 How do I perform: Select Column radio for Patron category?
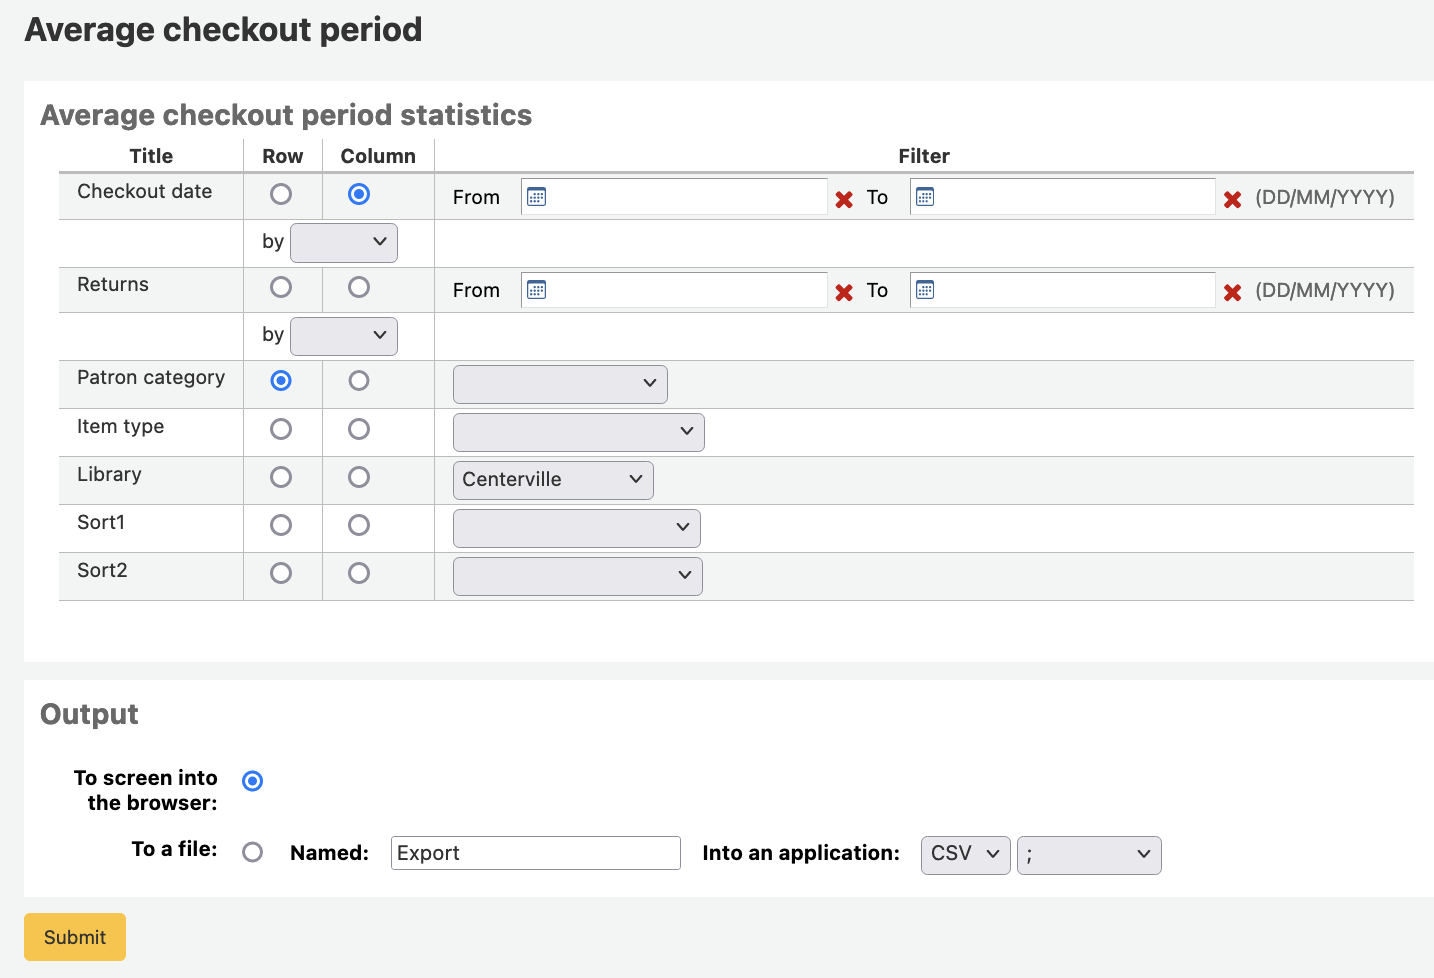[x=359, y=381]
